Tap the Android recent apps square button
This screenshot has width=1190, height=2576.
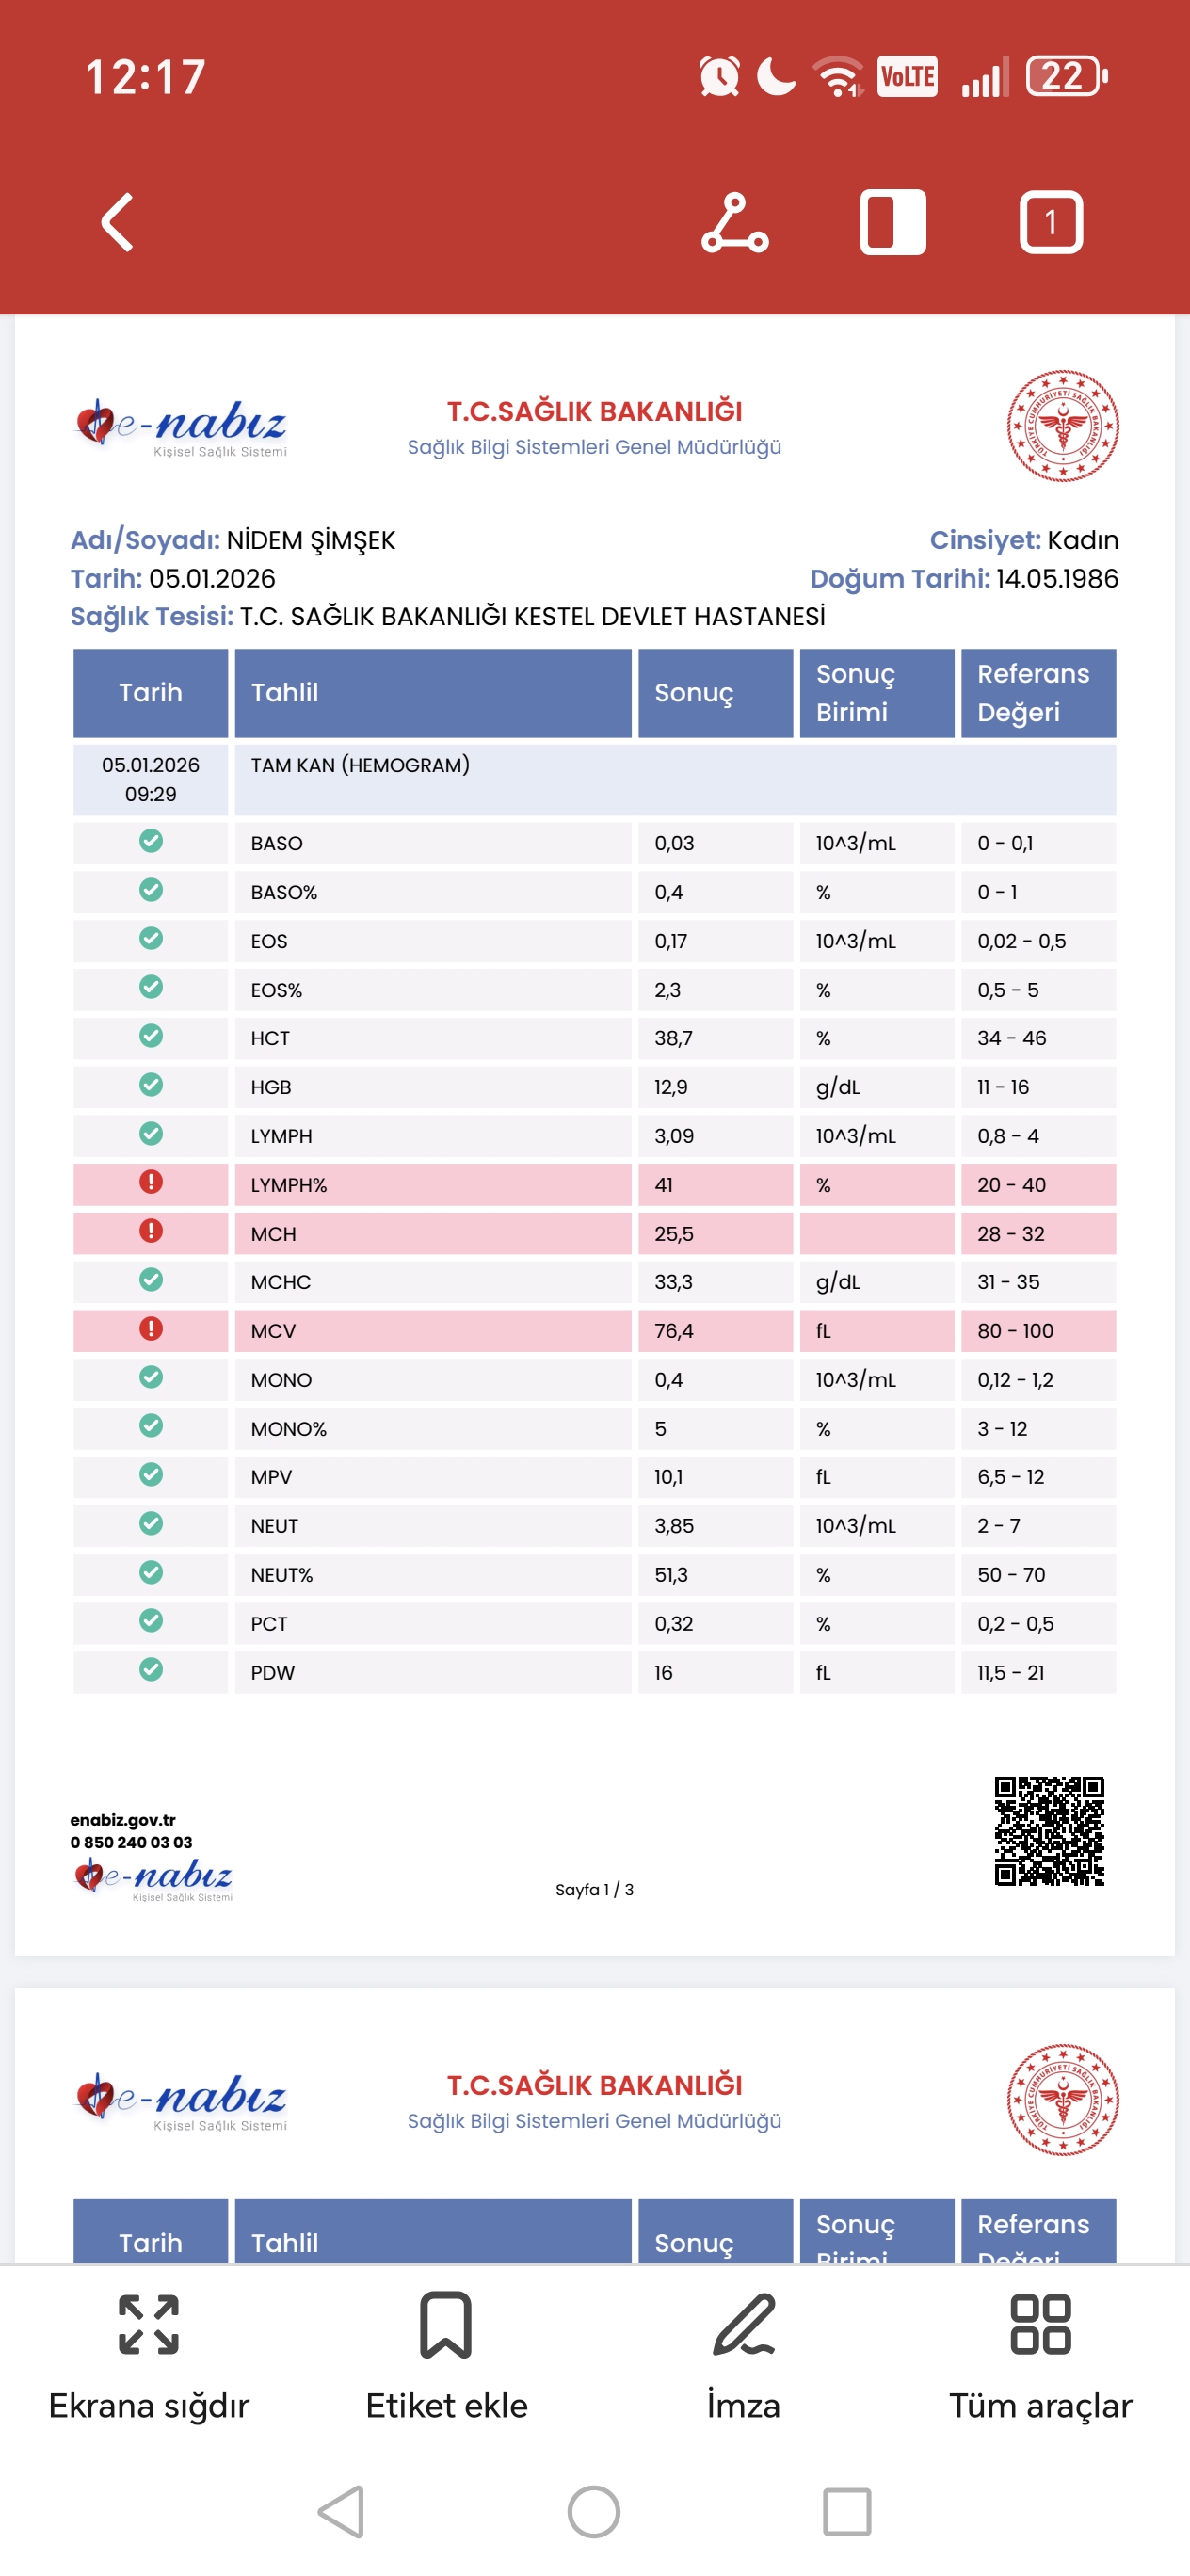(847, 2512)
